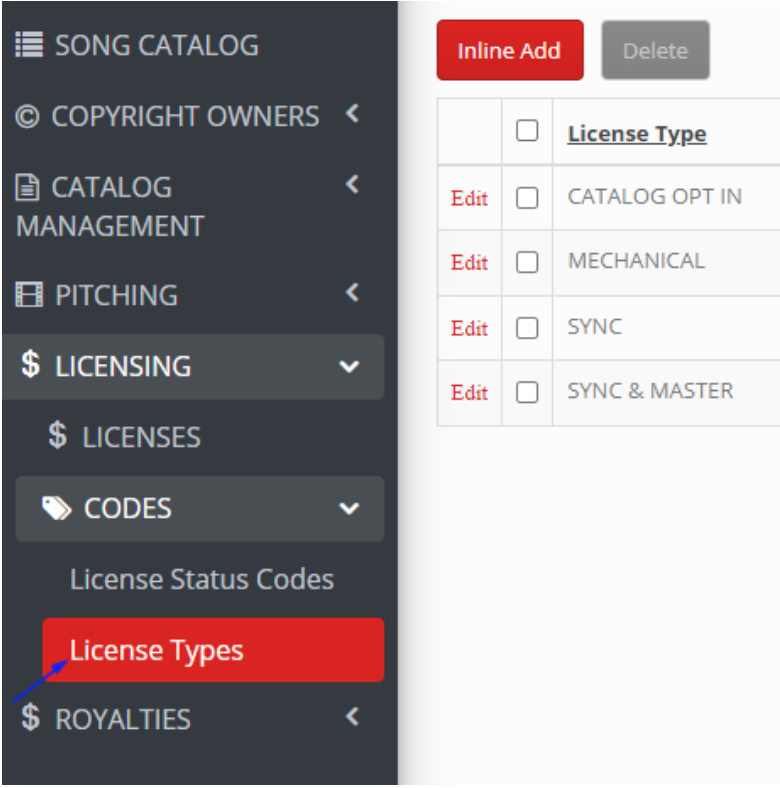Click the Licenses dollar icon
Screen dimensions: 780x788
point(57,435)
